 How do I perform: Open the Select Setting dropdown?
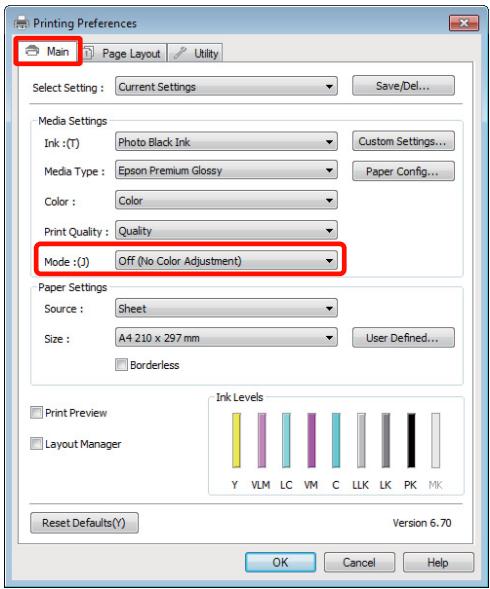coord(226,86)
